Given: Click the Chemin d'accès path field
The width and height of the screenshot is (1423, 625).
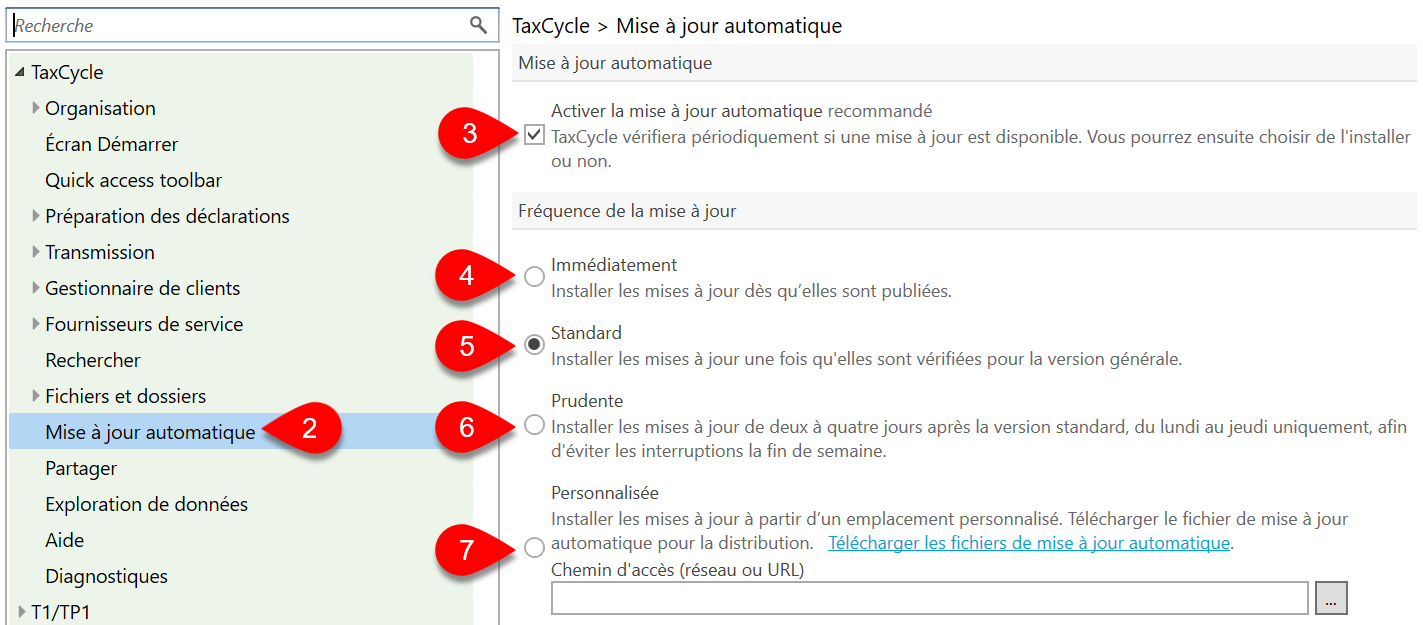Looking at the screenshot, I should coord(930,598).
